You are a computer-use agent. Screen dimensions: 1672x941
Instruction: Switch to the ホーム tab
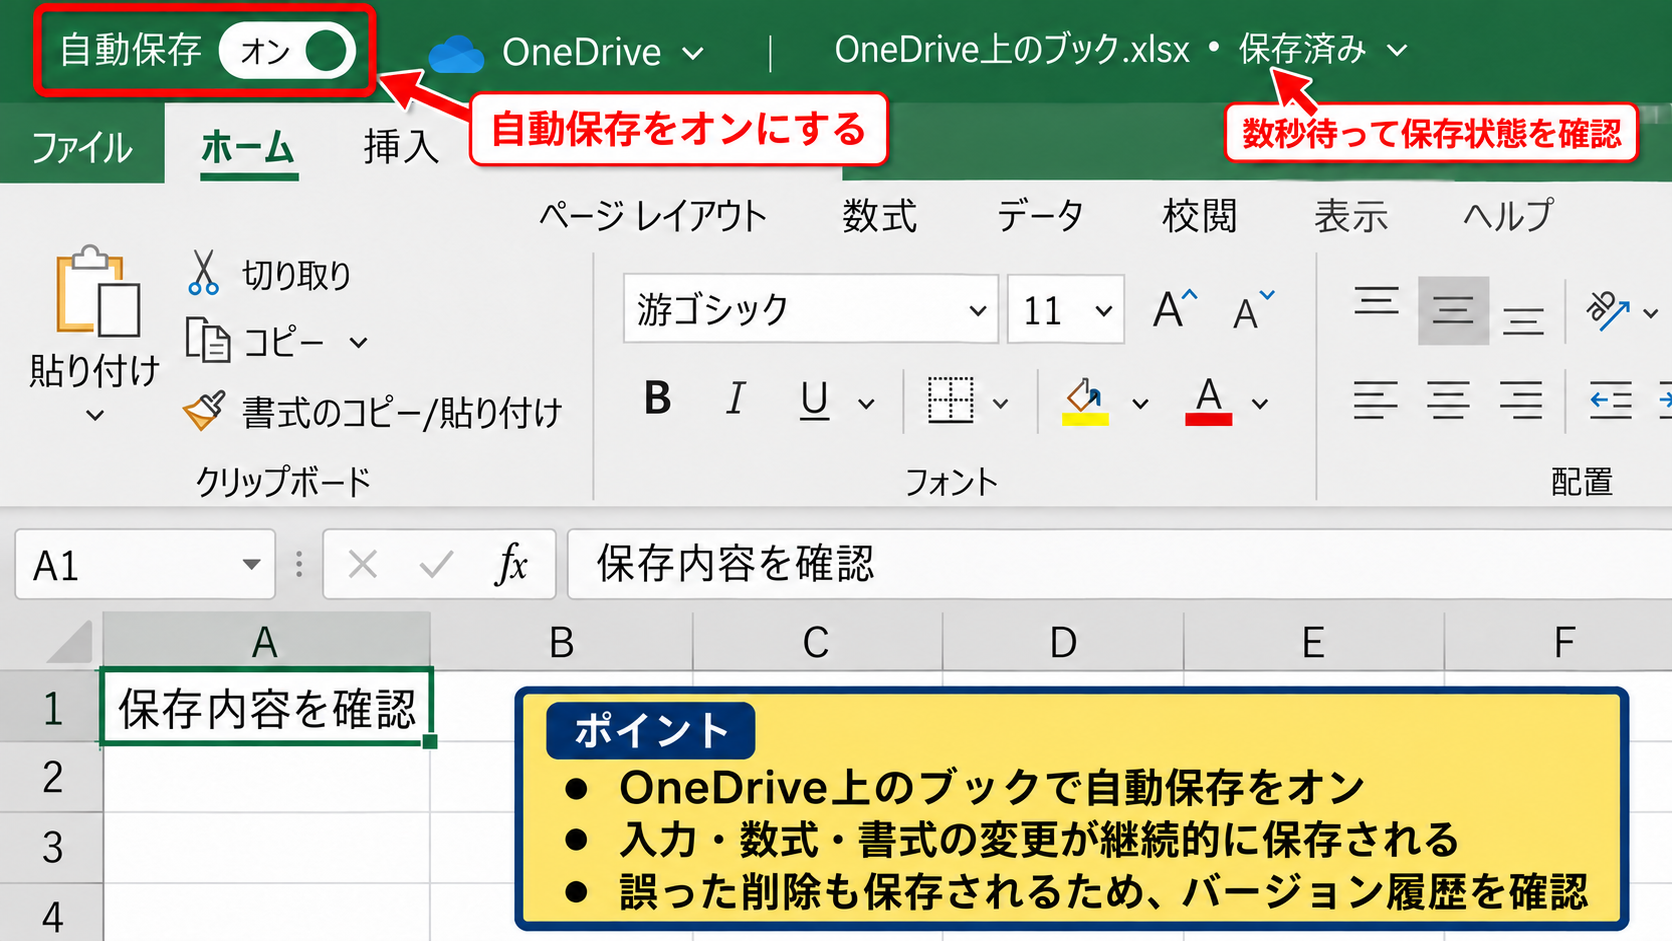tap(248, 148)
